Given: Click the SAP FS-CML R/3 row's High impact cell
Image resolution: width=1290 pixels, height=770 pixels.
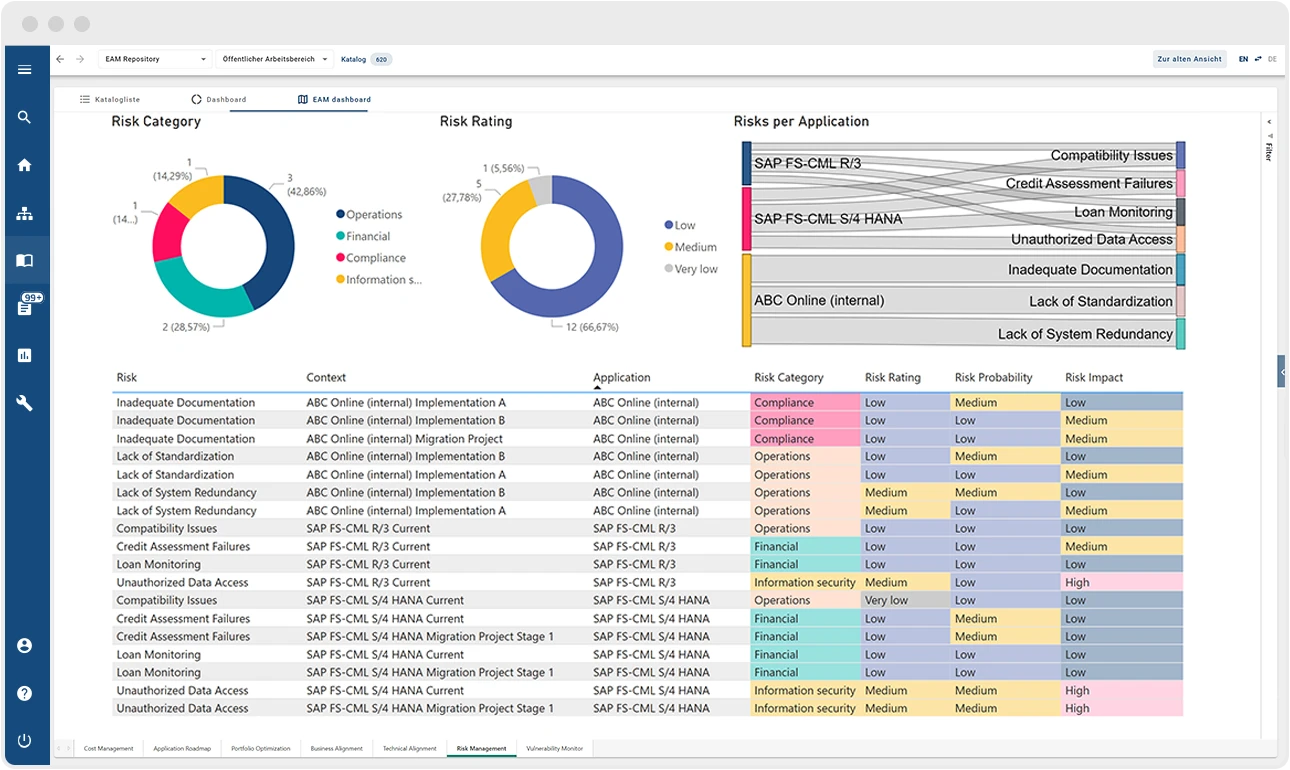Looking at the screenshot, I should (1122, 583).
